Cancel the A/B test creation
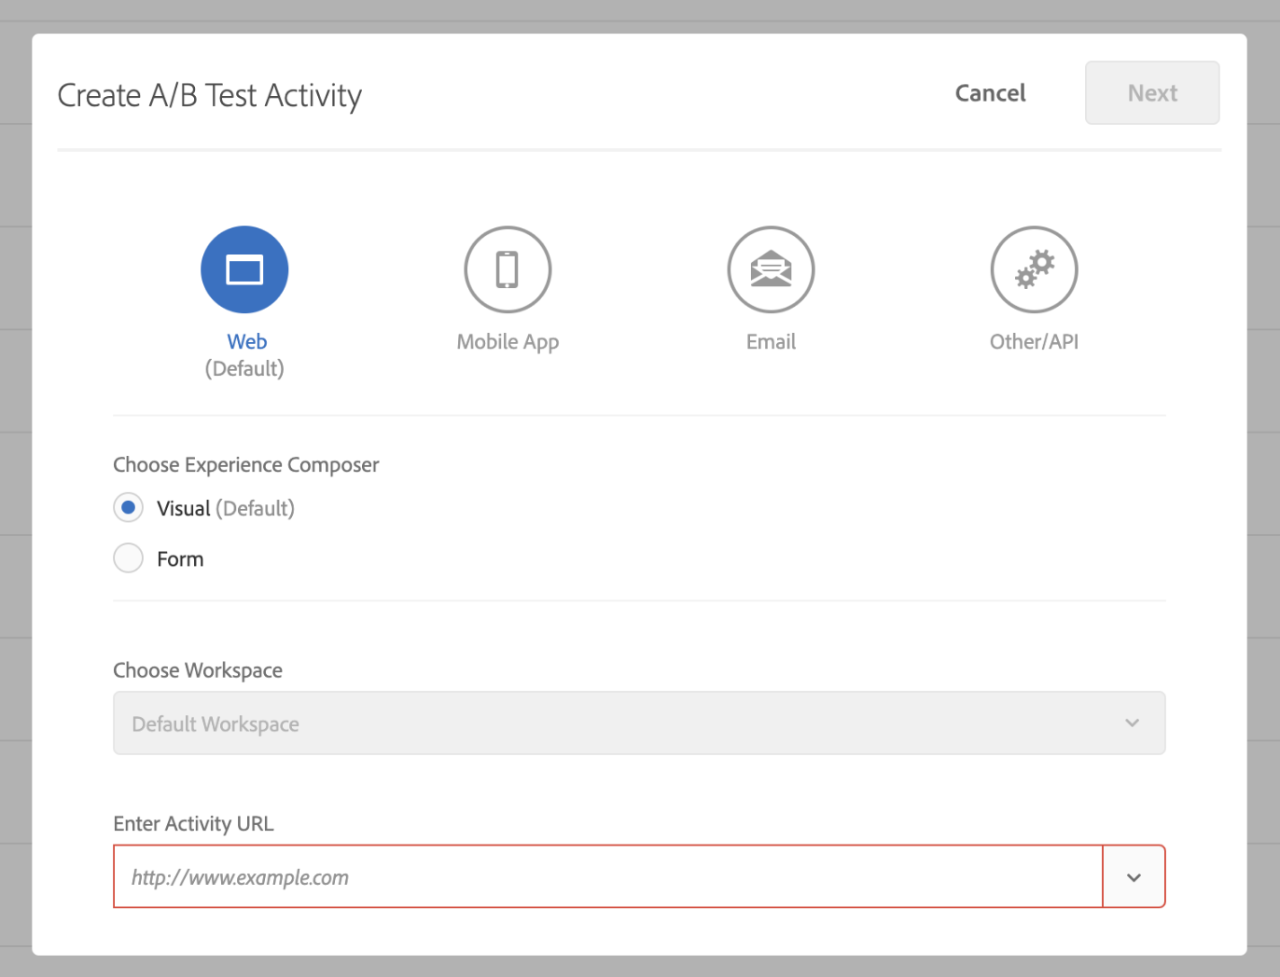1280x977 pixels. tap(990, 93)
